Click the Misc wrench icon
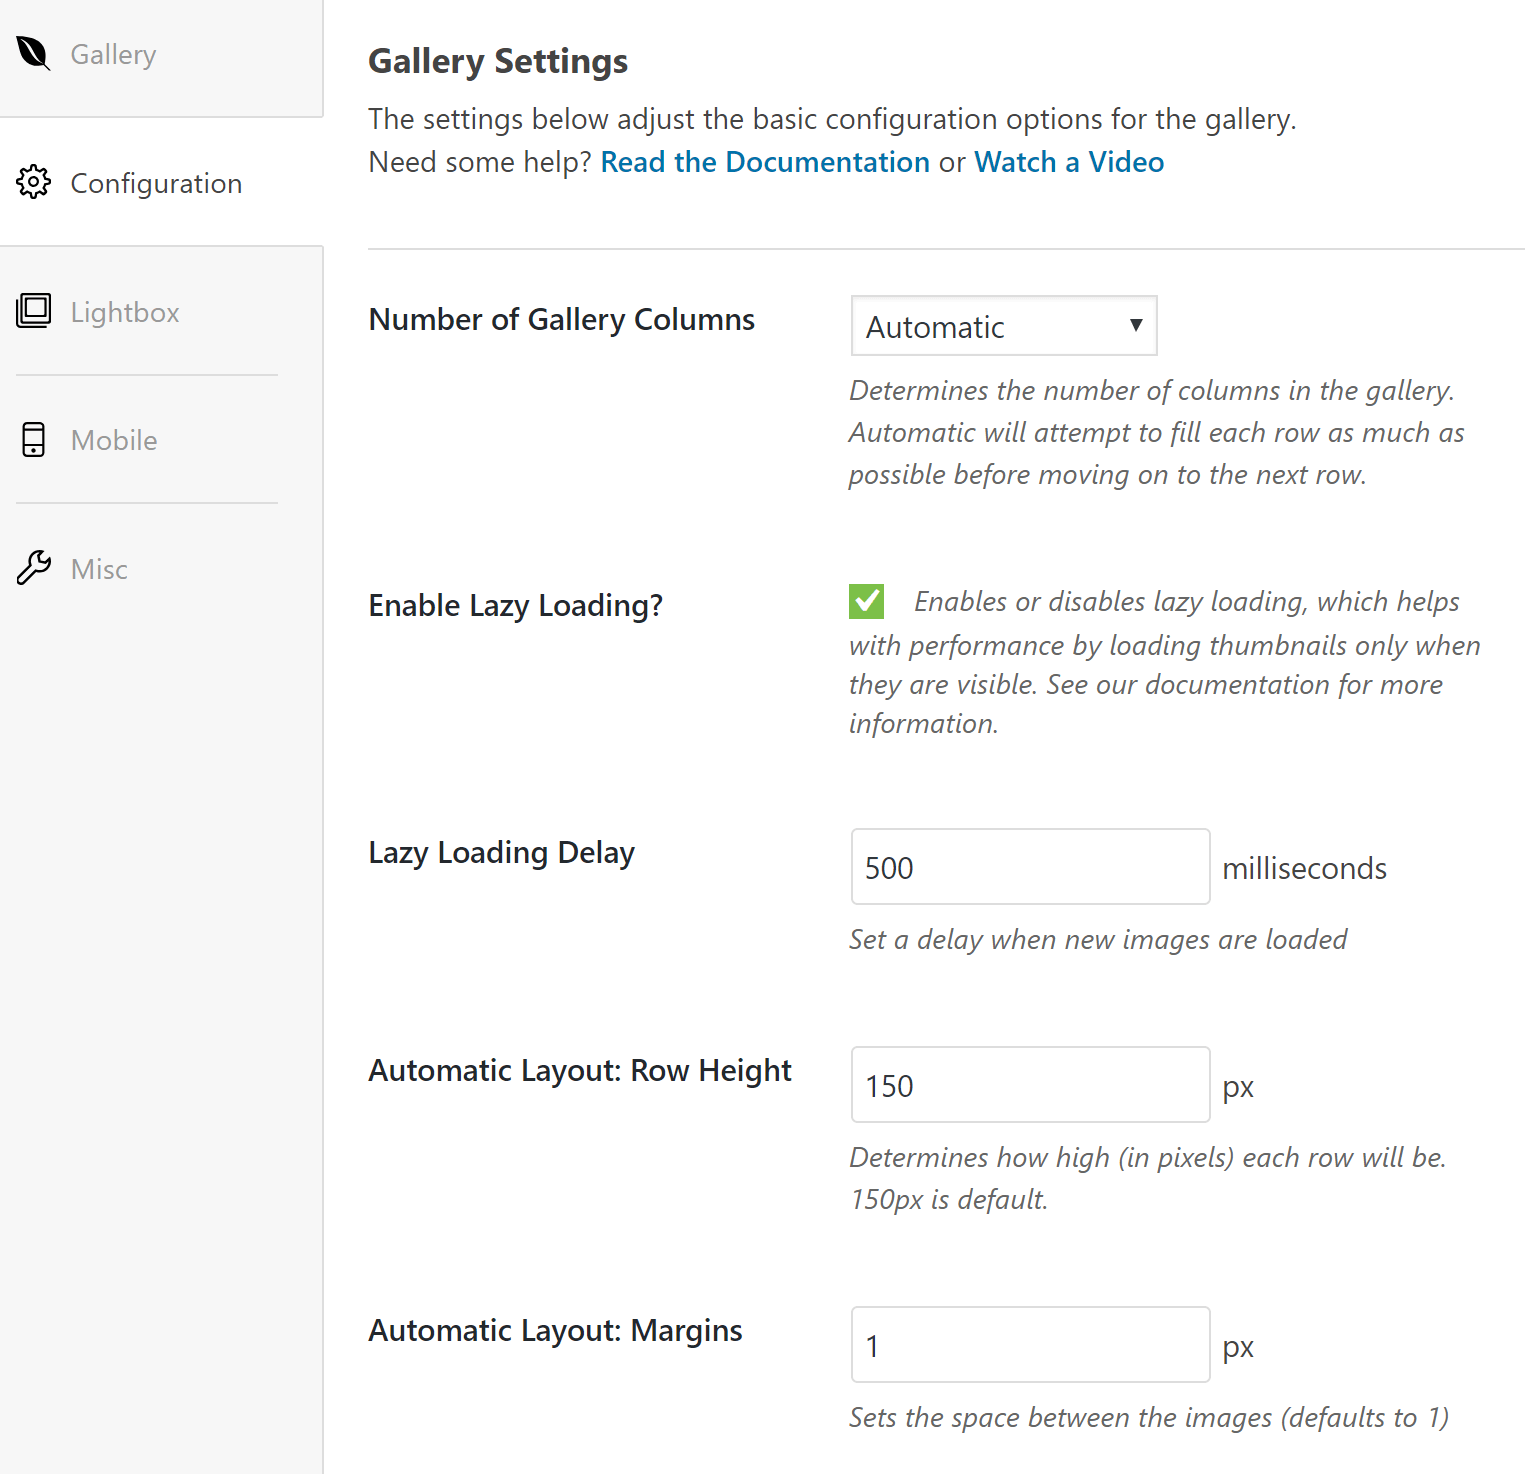The image size is (1538, 1474). (33, 568)
